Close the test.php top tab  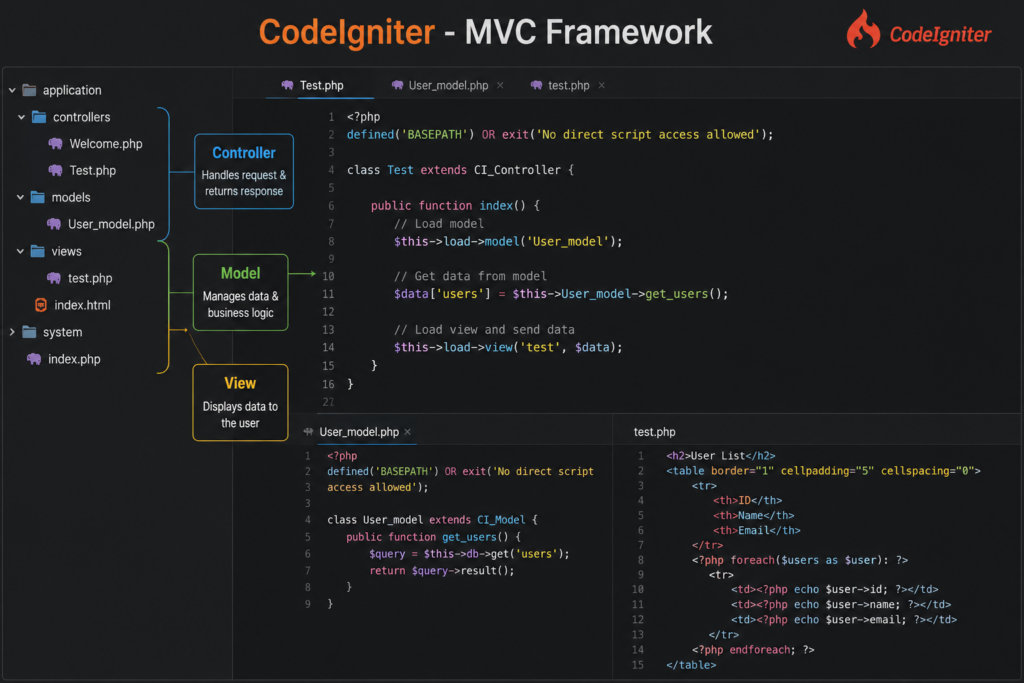click(x=601, y=86)
